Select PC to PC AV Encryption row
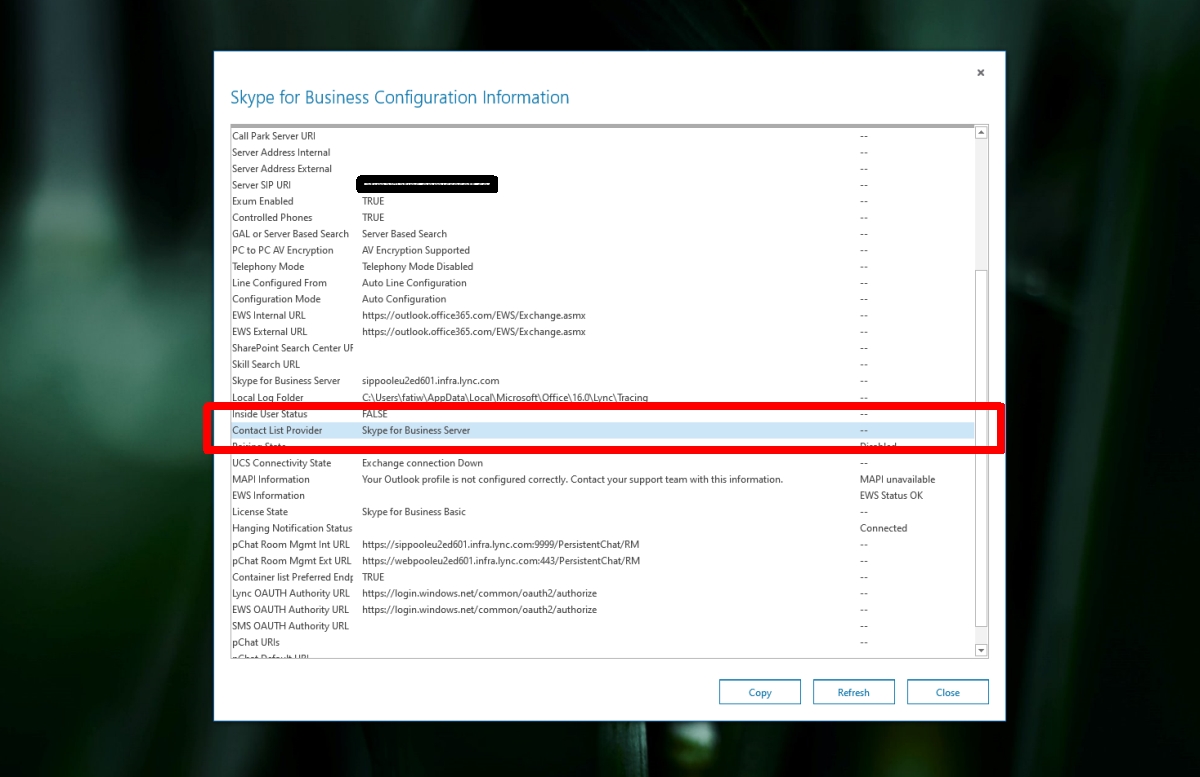Image resolution: width=1200 pixels, height=777 pixels. pyautogui.click(x=603, y=250)
